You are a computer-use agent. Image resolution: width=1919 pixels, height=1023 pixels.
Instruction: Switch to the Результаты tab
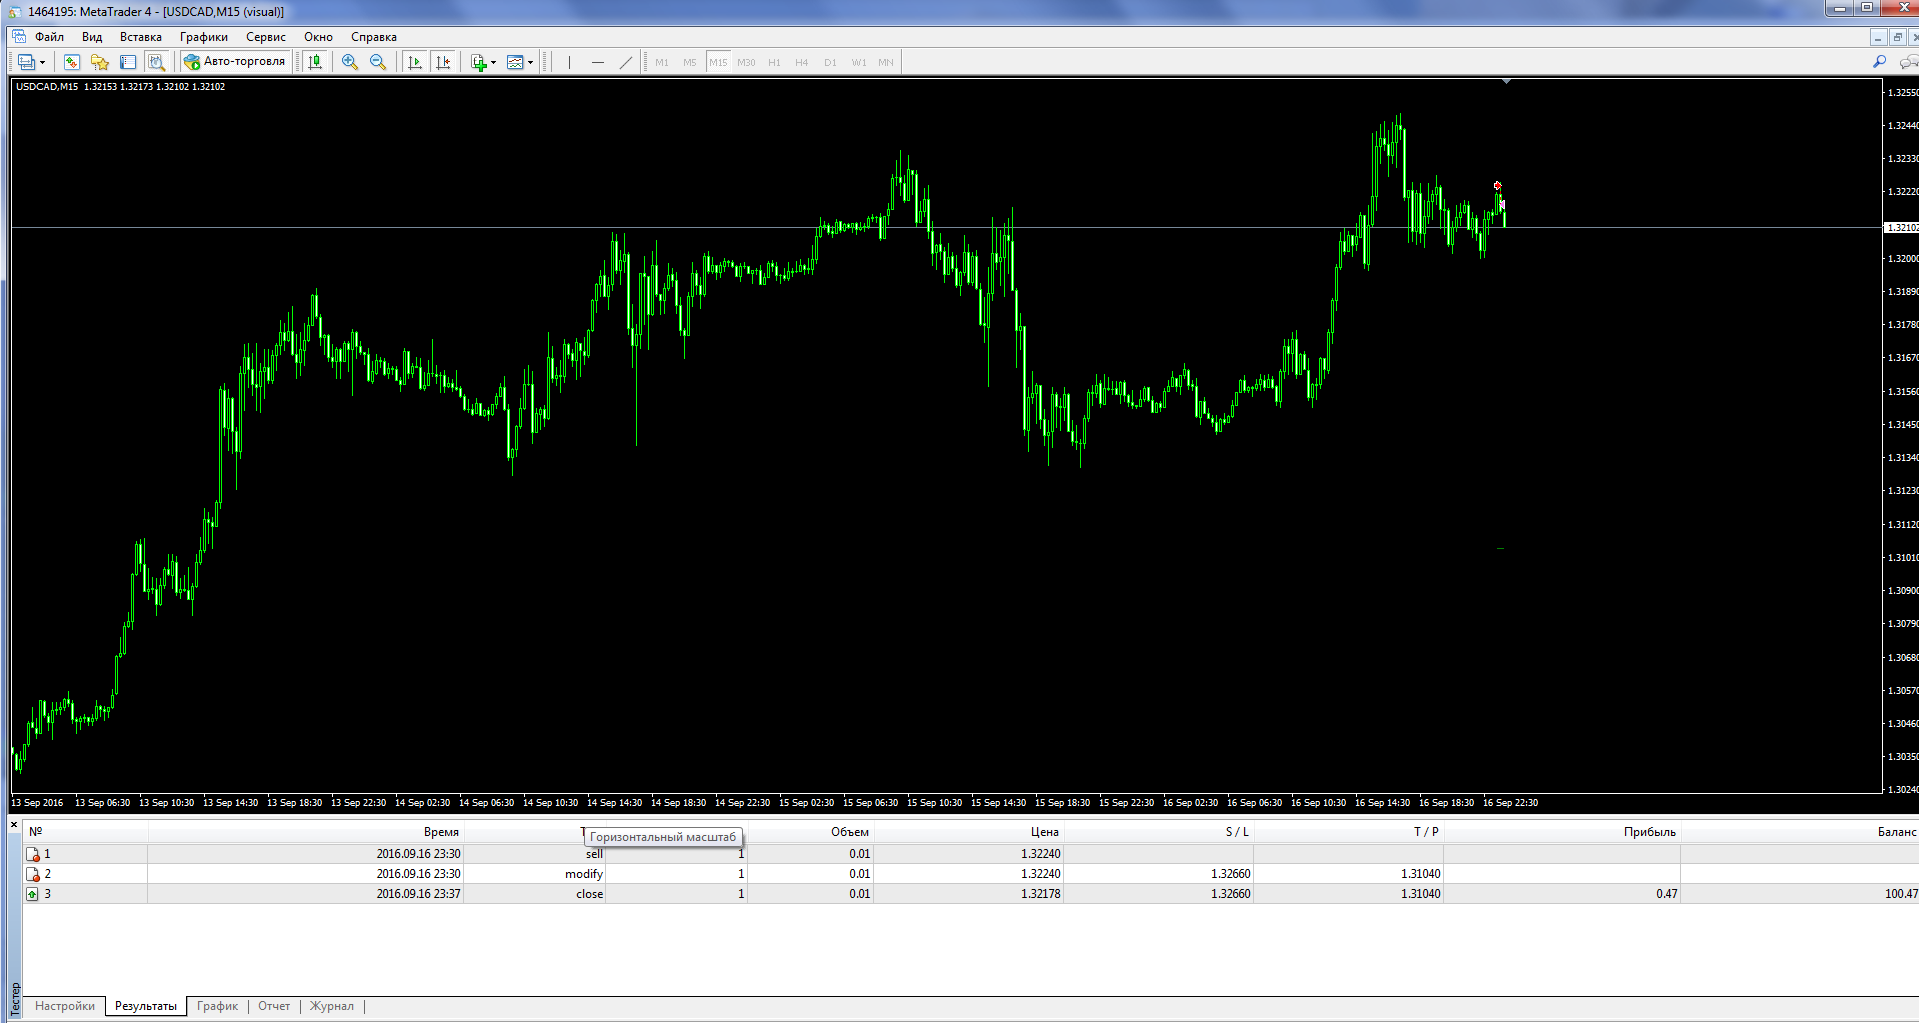(x=146, y=1006)
